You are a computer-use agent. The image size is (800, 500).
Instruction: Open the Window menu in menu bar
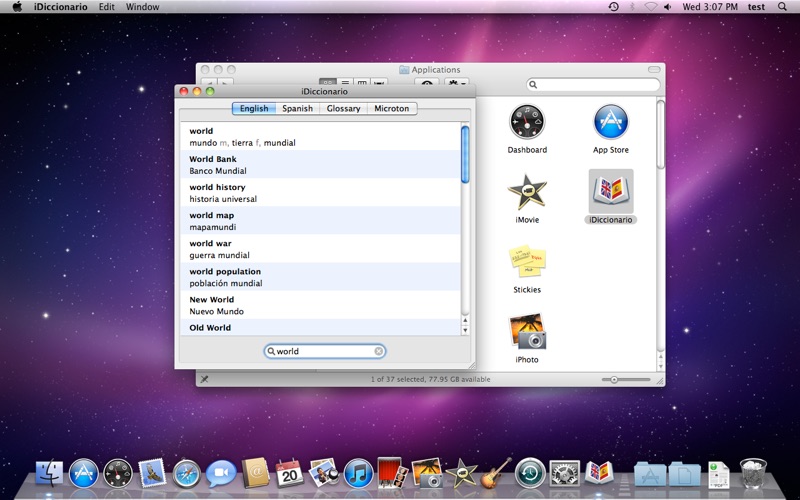click(142, 7)
